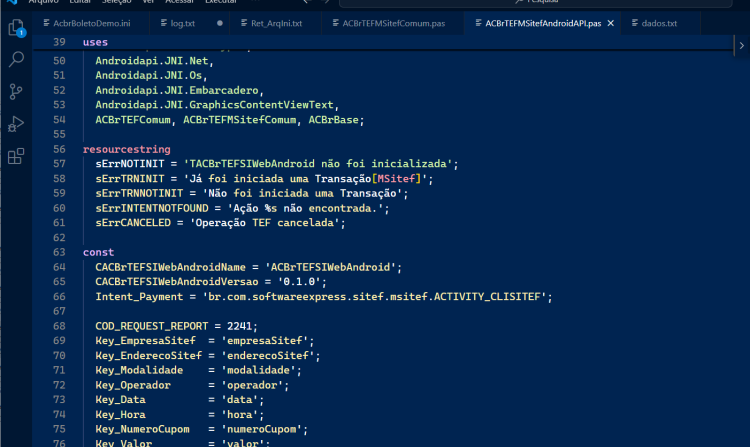Click 'ACBrTEFComum' on line 54
Image resolution: width=750 pixels, height=447 pixels.
pos(132,120)
